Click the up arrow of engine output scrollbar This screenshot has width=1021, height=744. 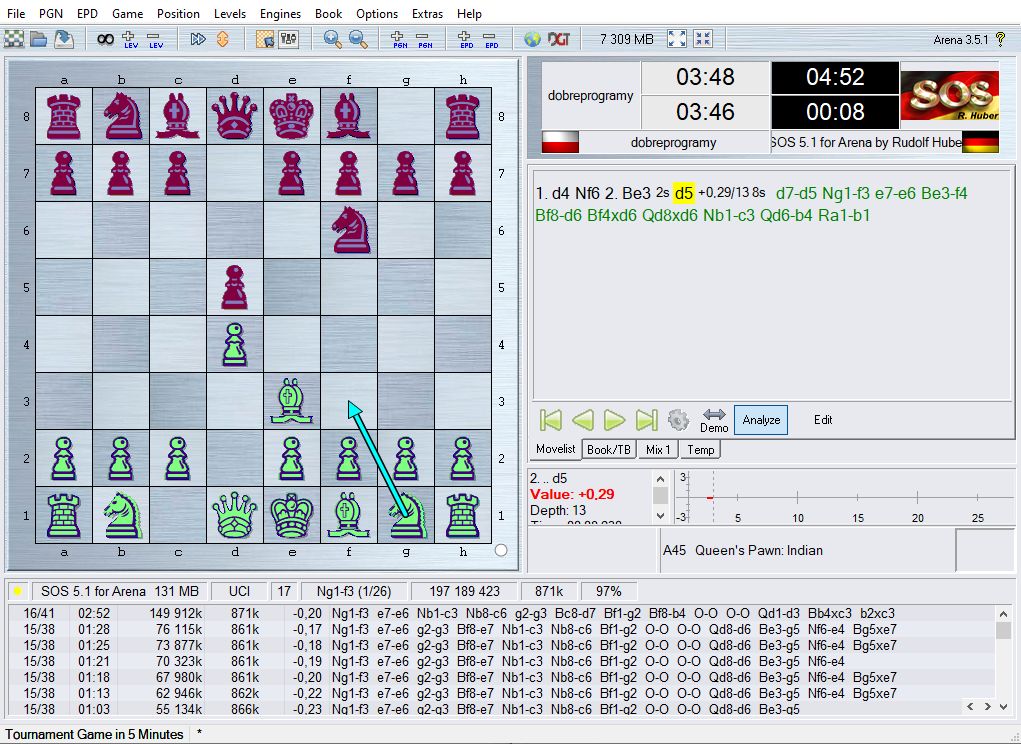[x=1003, y=614]
